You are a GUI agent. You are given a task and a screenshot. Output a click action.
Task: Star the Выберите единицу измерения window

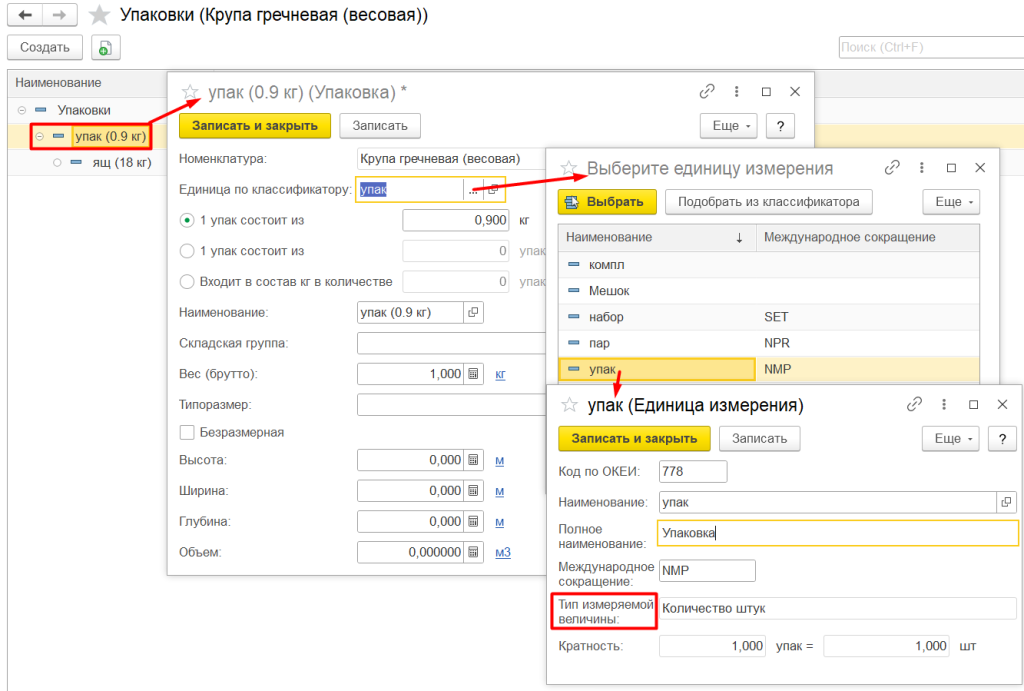pos(569,169)
